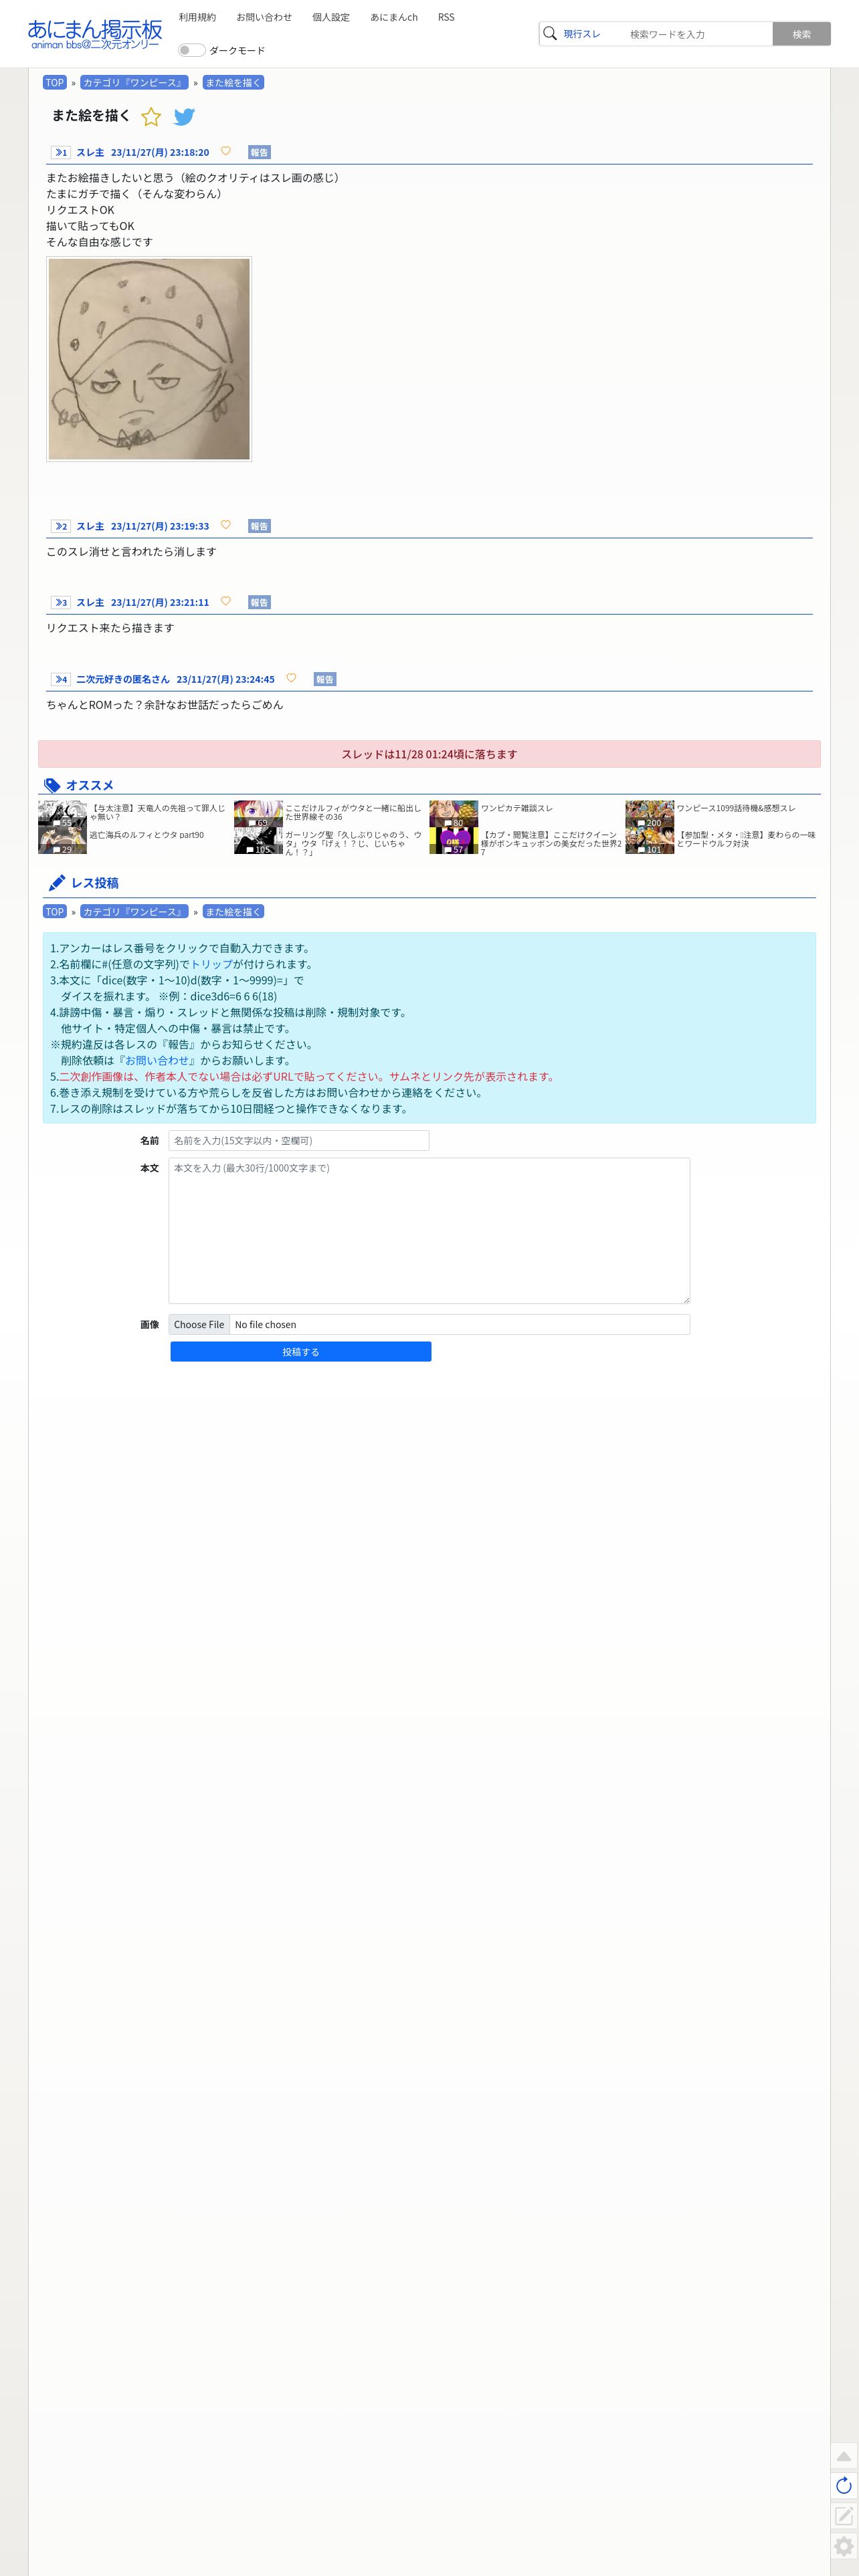
Task: Click the thumbnail with 200 comments
Action: click(x=650, y=813)
